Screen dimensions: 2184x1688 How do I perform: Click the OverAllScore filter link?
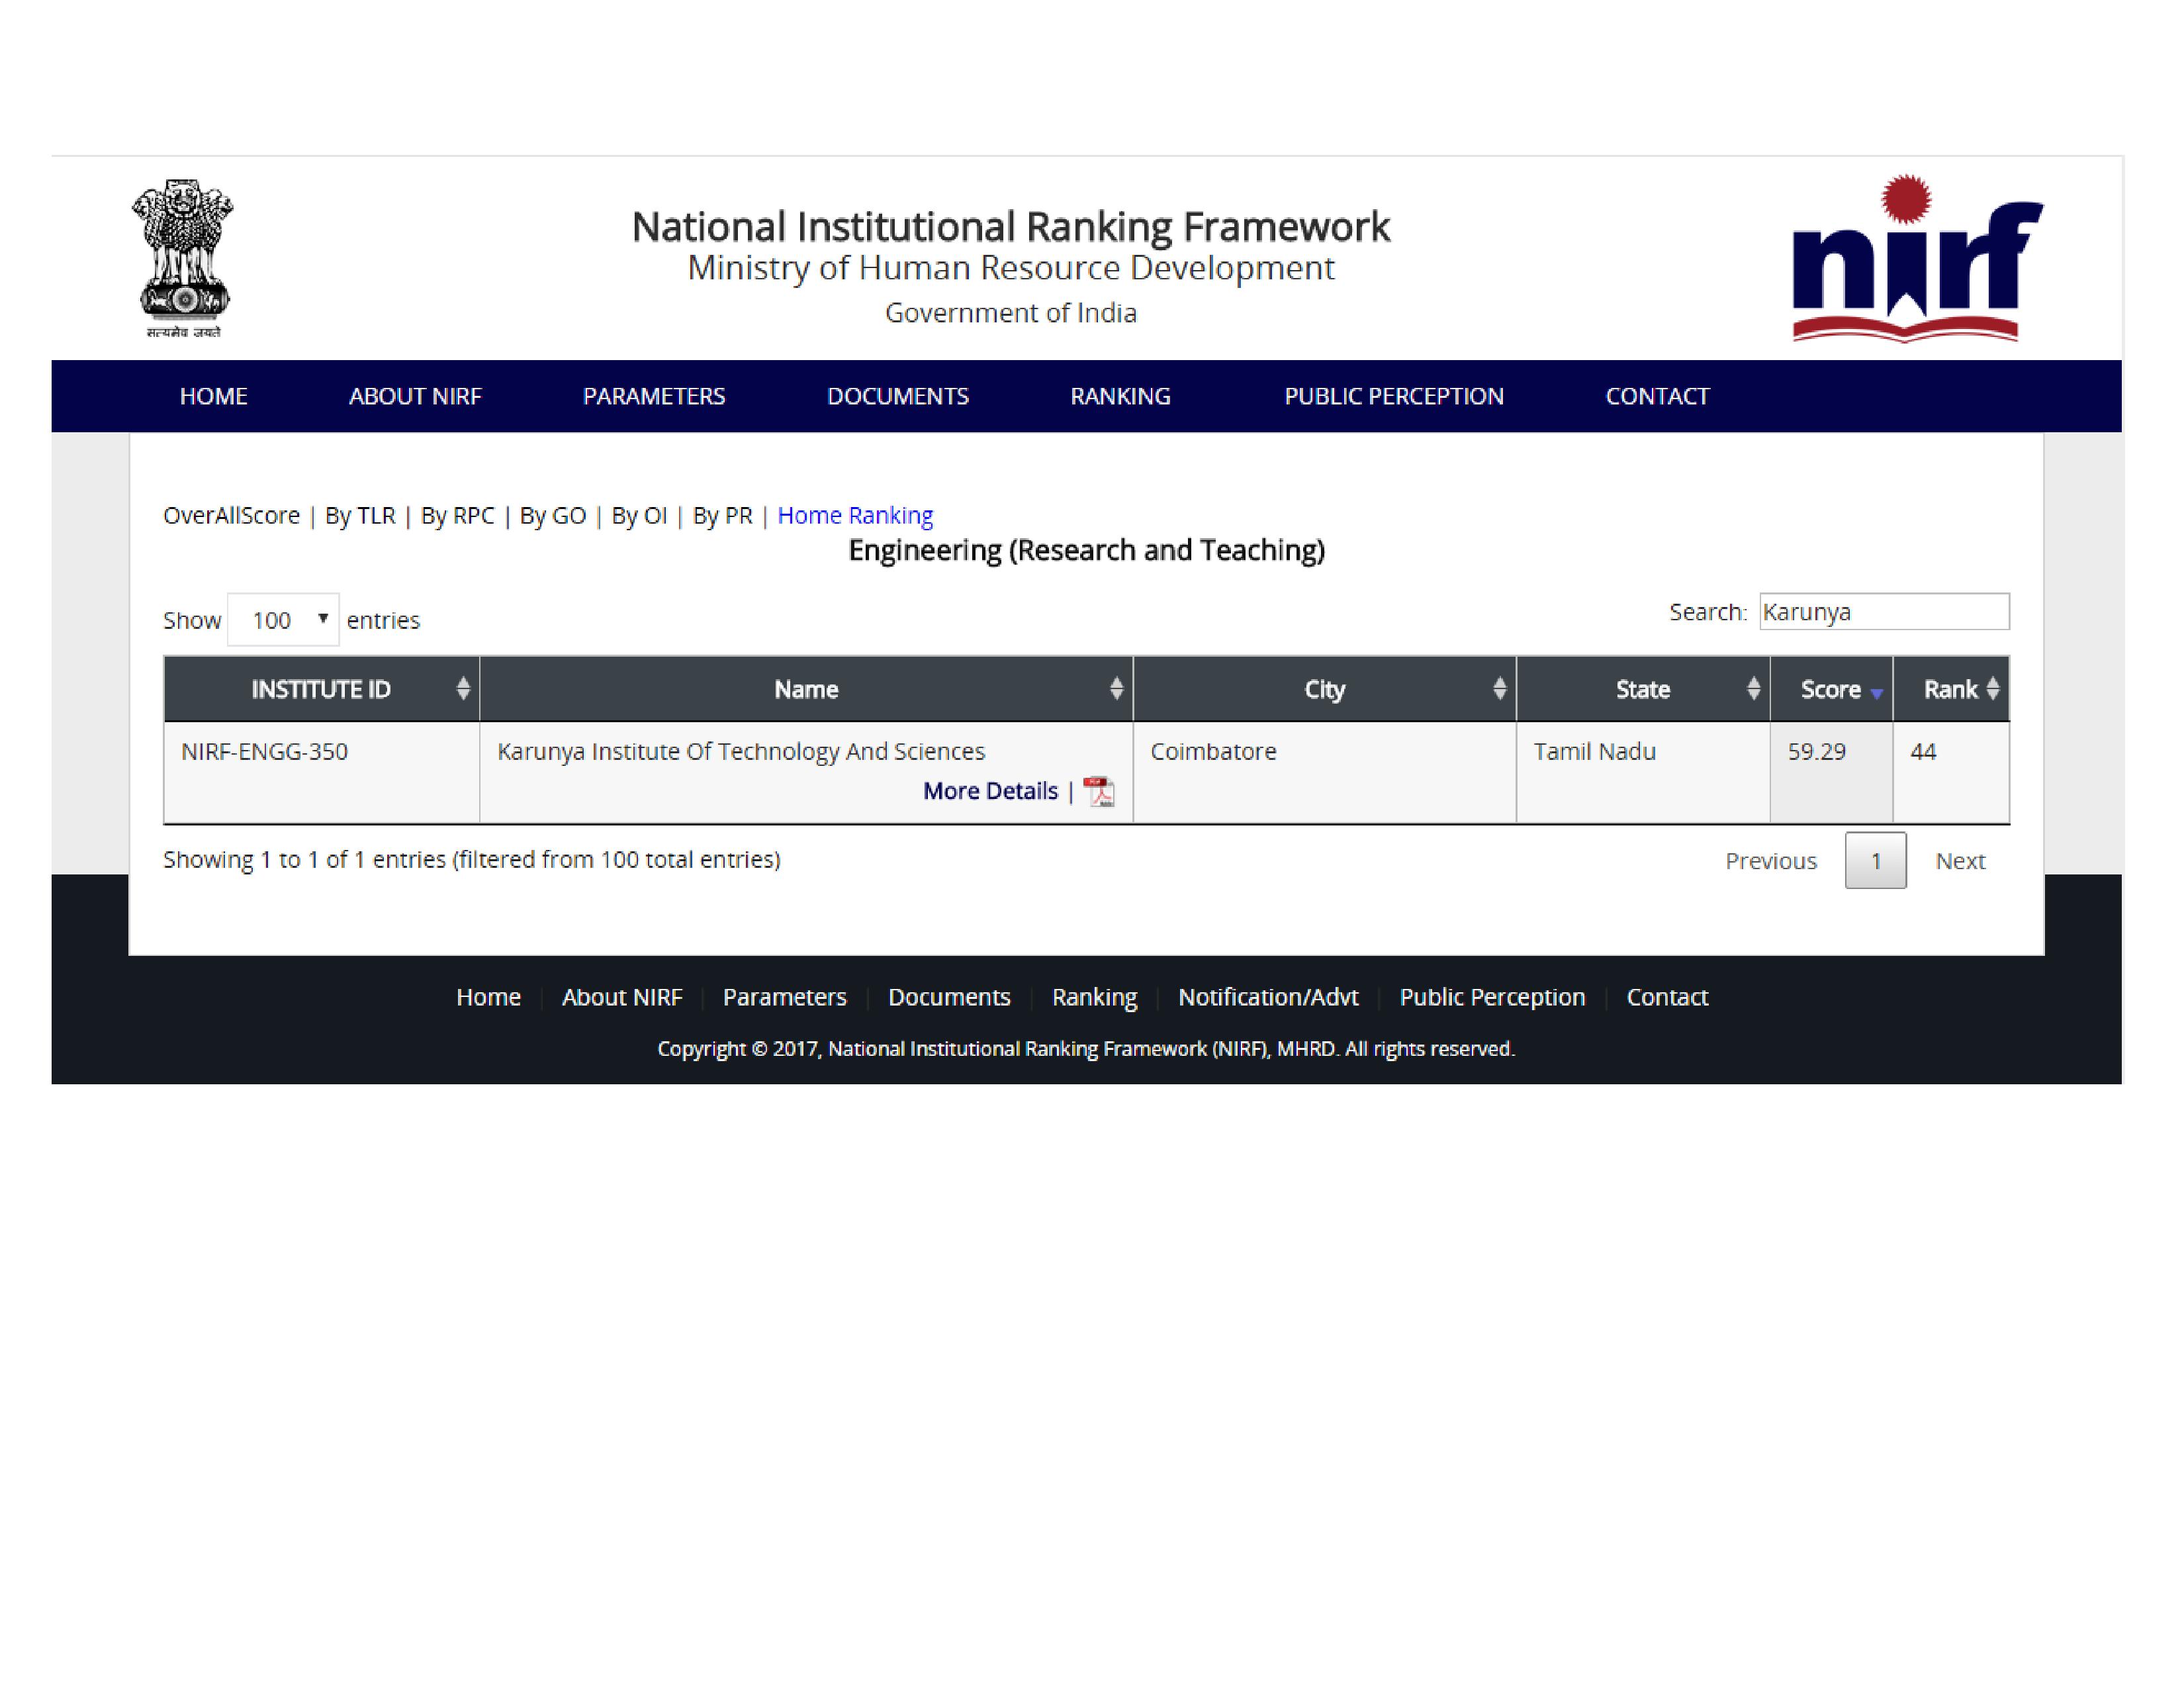231,515
